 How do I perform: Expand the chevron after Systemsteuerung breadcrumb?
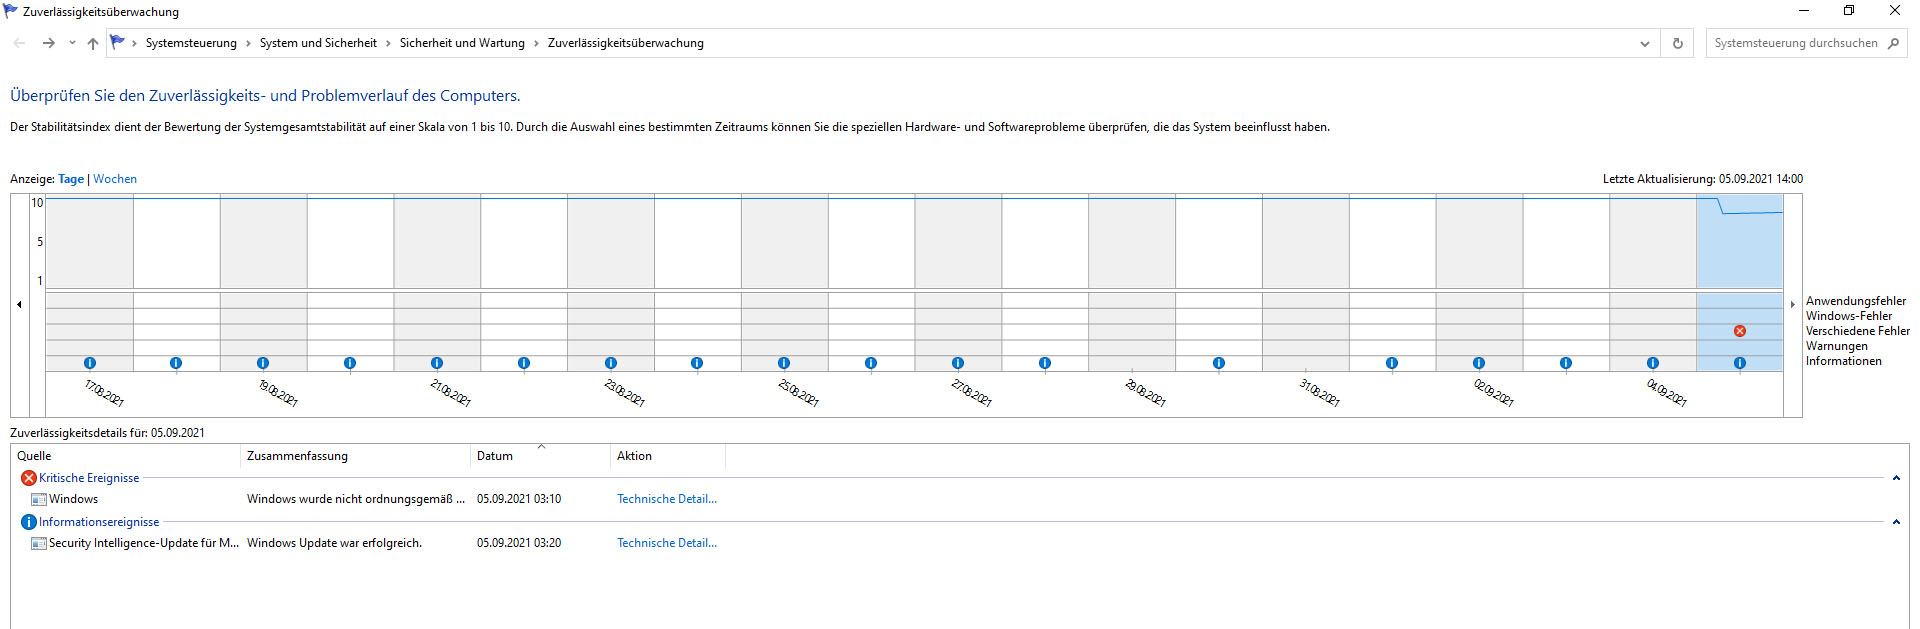[x=249, y=43]
